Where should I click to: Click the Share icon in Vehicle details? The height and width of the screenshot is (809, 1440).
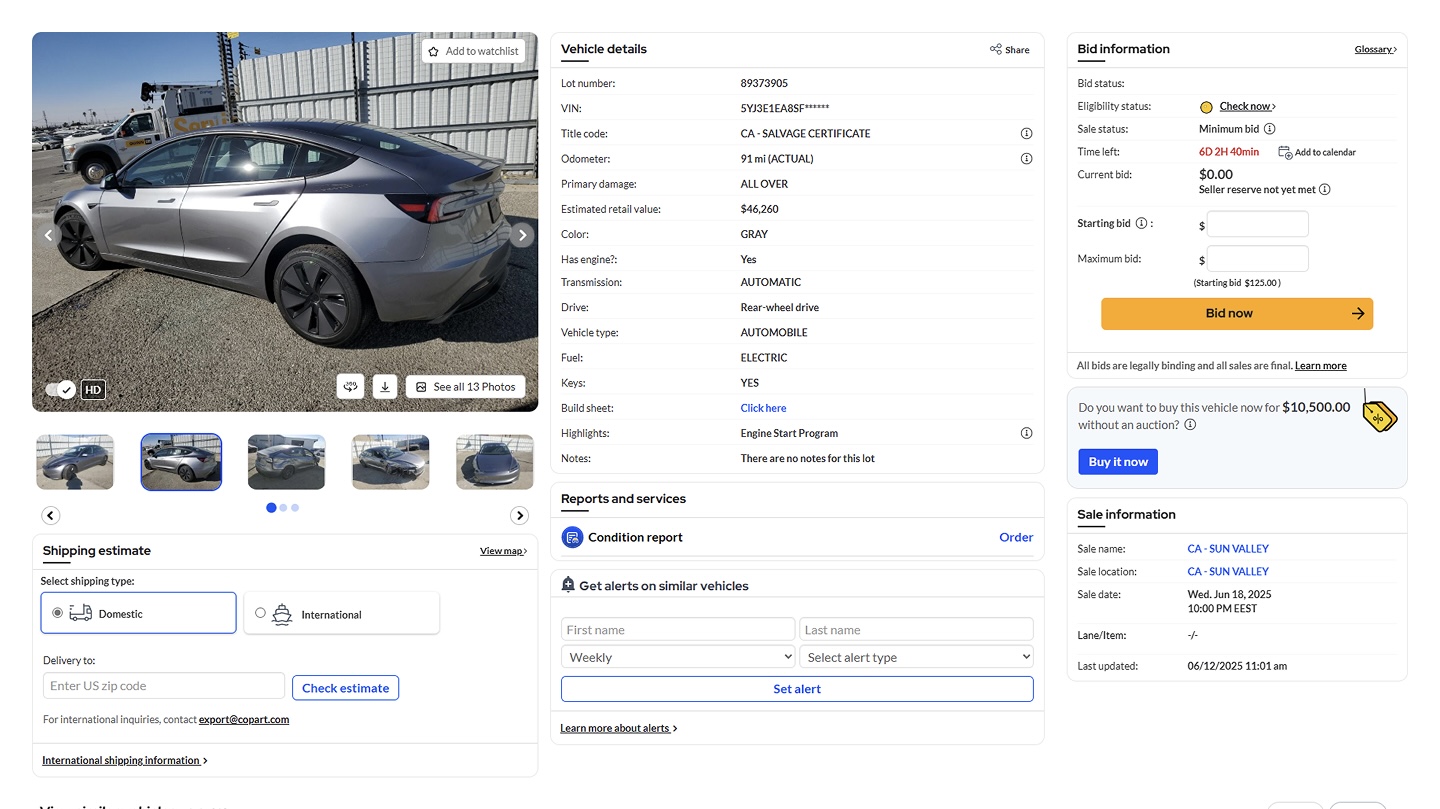point(996,49)
